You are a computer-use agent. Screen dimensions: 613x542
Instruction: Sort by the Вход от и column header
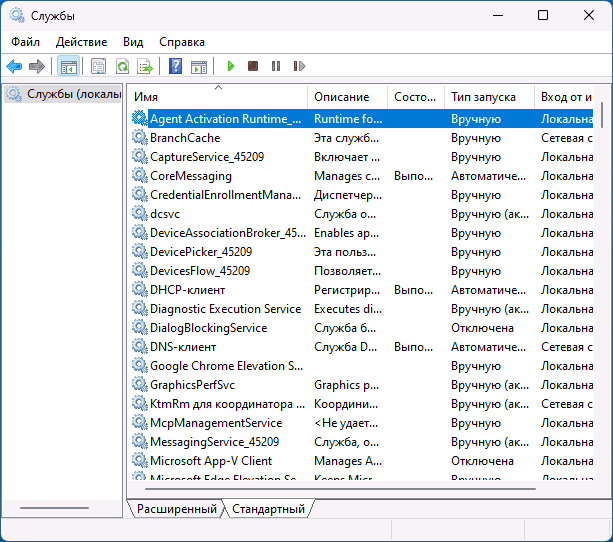564,97
